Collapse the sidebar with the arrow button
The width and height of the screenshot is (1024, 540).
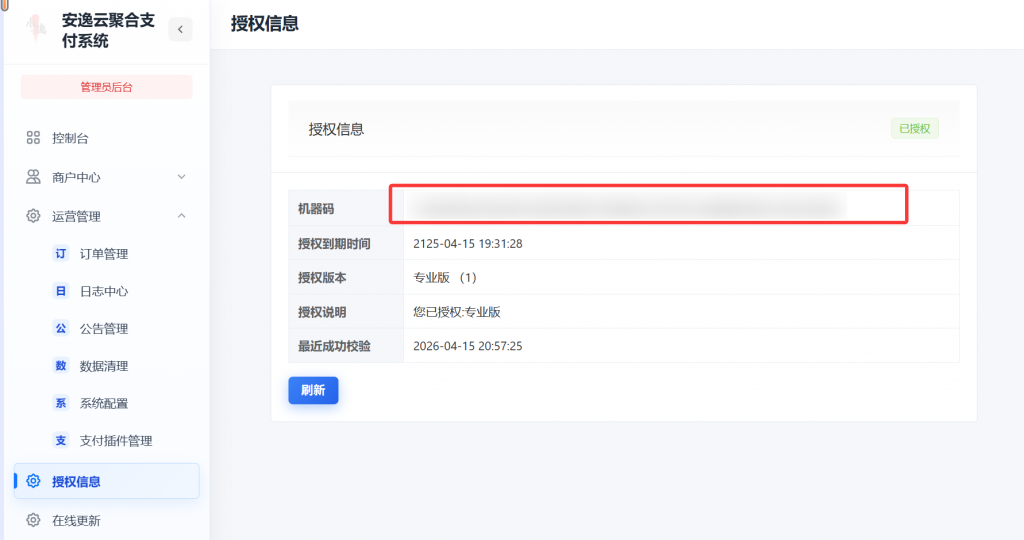[x=180, y=30]
